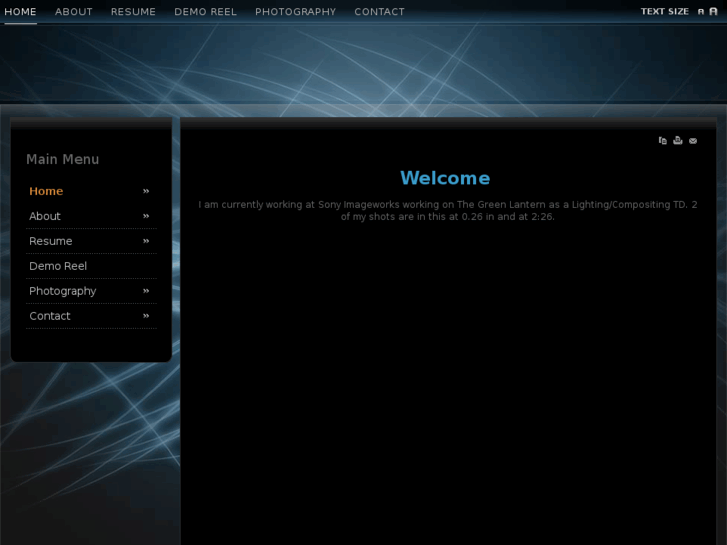This screenshot has height=545, width=727.
Task: Decrease text size with small A
Action: click(x=701, y=12)
